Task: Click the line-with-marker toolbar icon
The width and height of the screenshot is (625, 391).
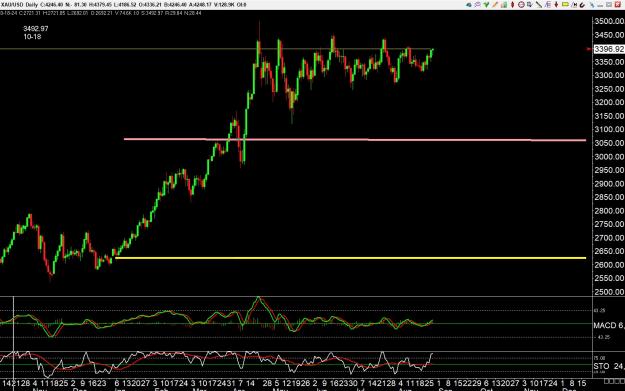Action: [x=574, y=5]
